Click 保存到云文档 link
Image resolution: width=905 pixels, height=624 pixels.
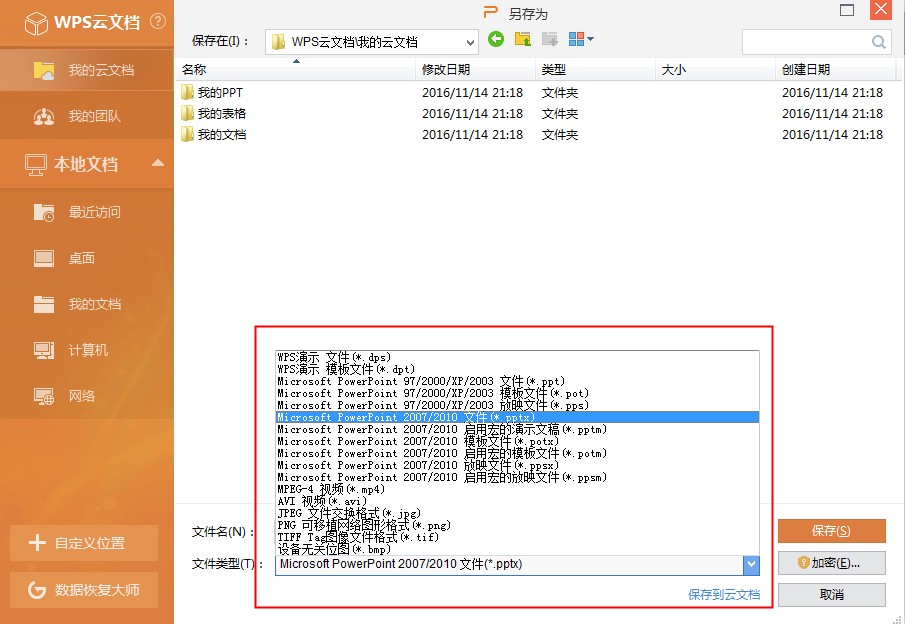(x=724, y=595)
